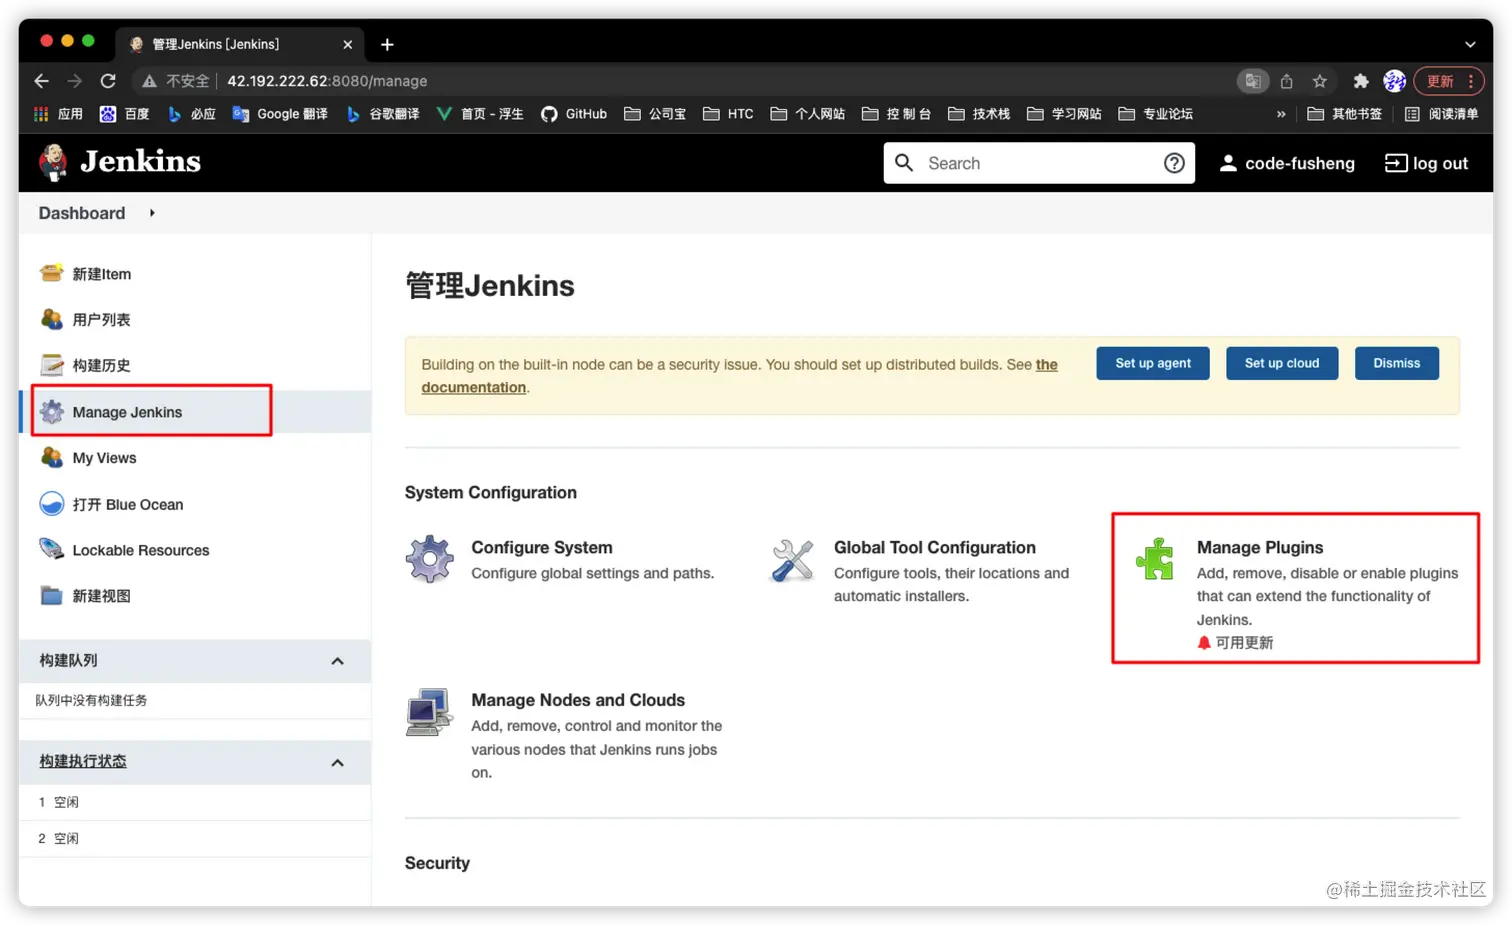Click the My Views icon
This screenshot has width=1512, height=925.
(x=51, y=457)
